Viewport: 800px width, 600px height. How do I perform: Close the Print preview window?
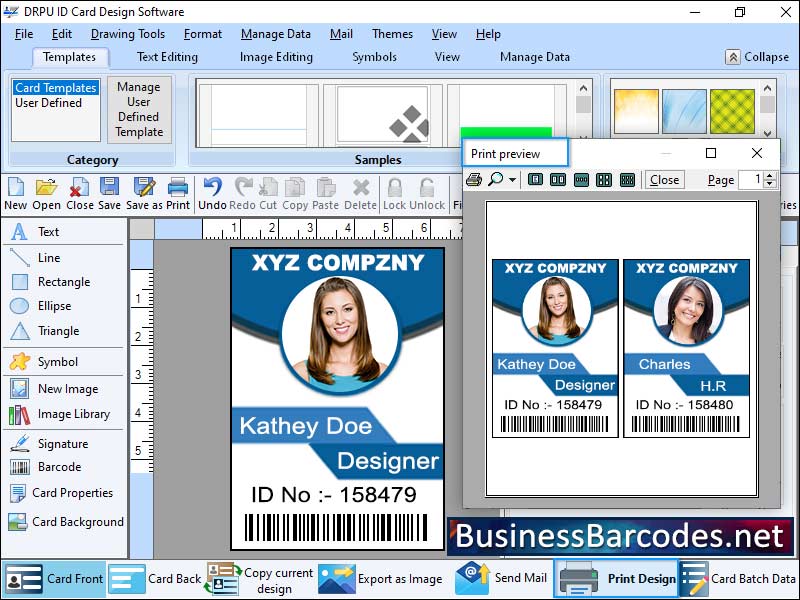click(x=757, y=153)
